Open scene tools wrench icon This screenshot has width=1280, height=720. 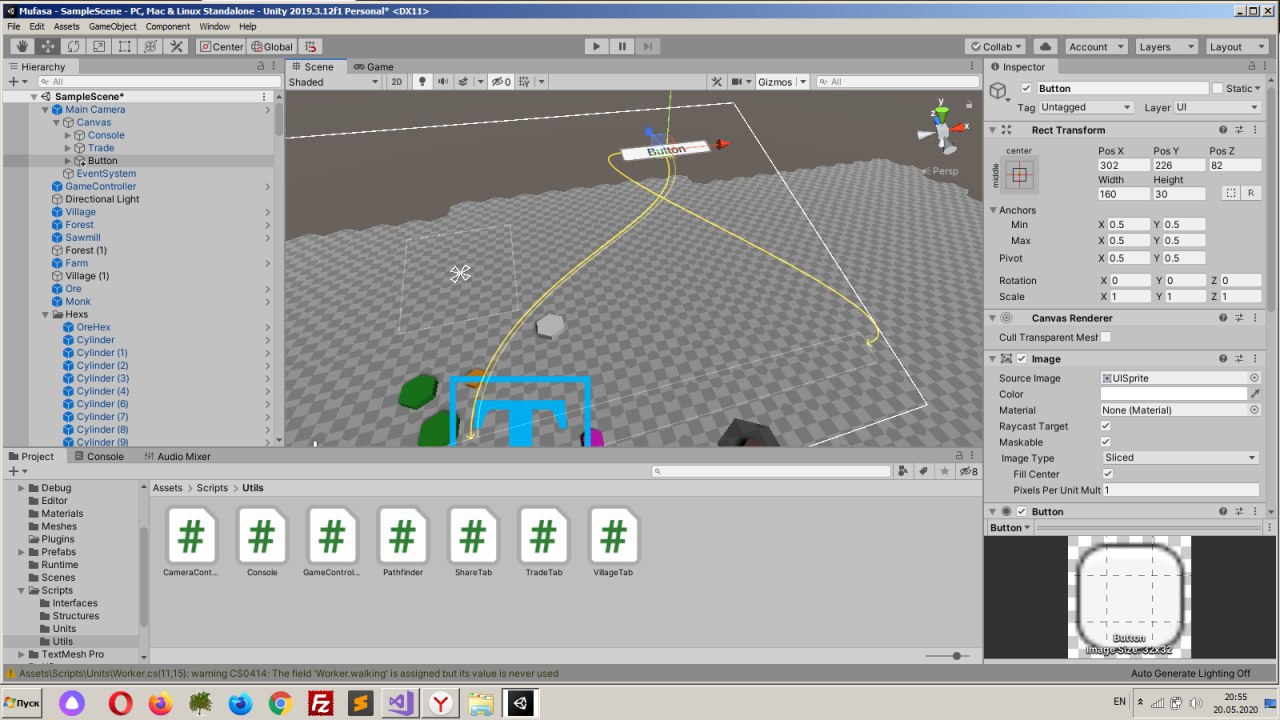(717, 82)
